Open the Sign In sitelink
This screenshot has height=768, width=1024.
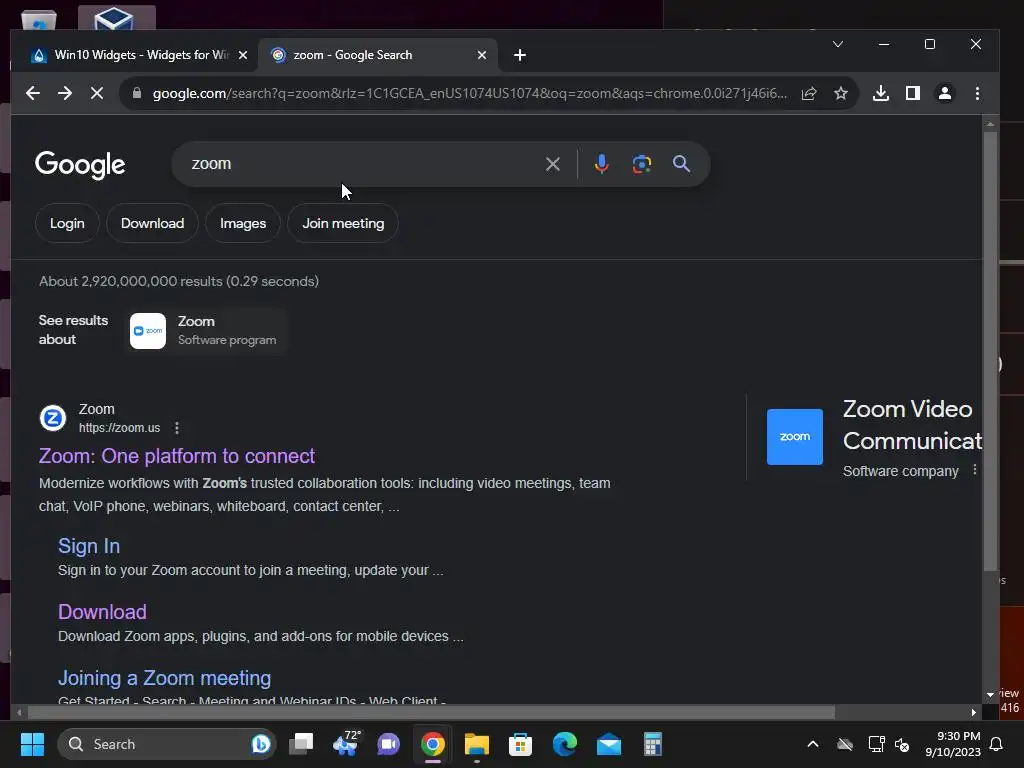point(89,546)
